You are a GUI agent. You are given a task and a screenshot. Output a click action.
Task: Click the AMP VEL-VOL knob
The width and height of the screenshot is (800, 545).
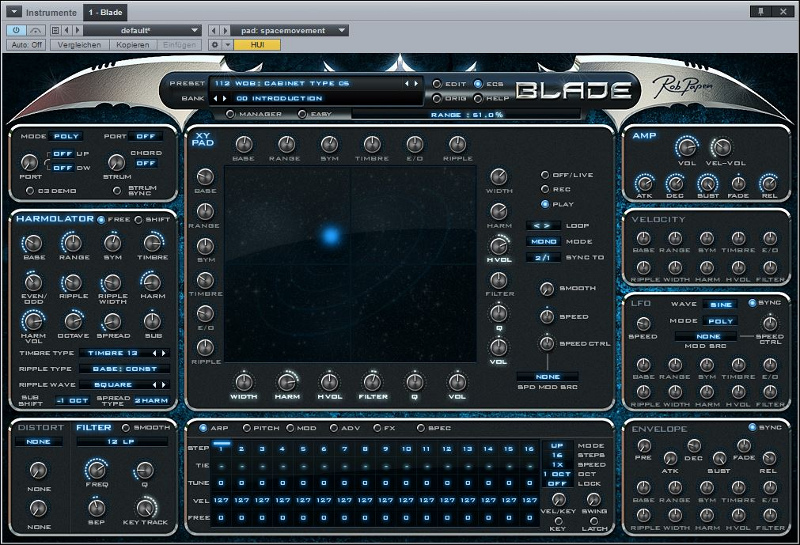coord(721,147)
